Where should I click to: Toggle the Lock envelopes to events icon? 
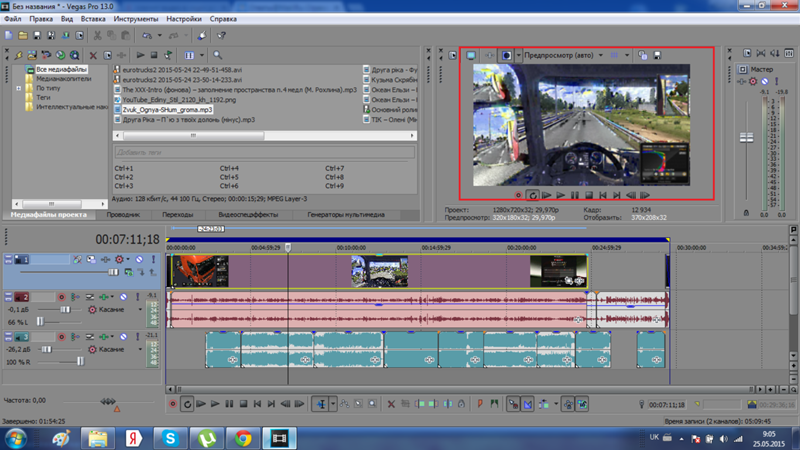pos(568,405)
